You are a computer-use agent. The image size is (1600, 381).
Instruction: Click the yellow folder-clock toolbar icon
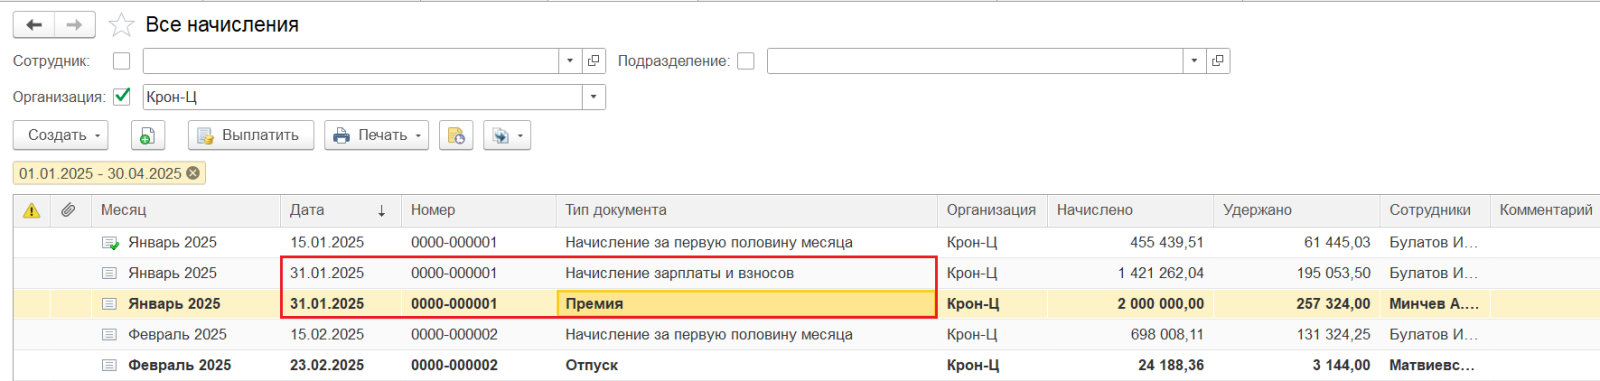click(456, 135)
